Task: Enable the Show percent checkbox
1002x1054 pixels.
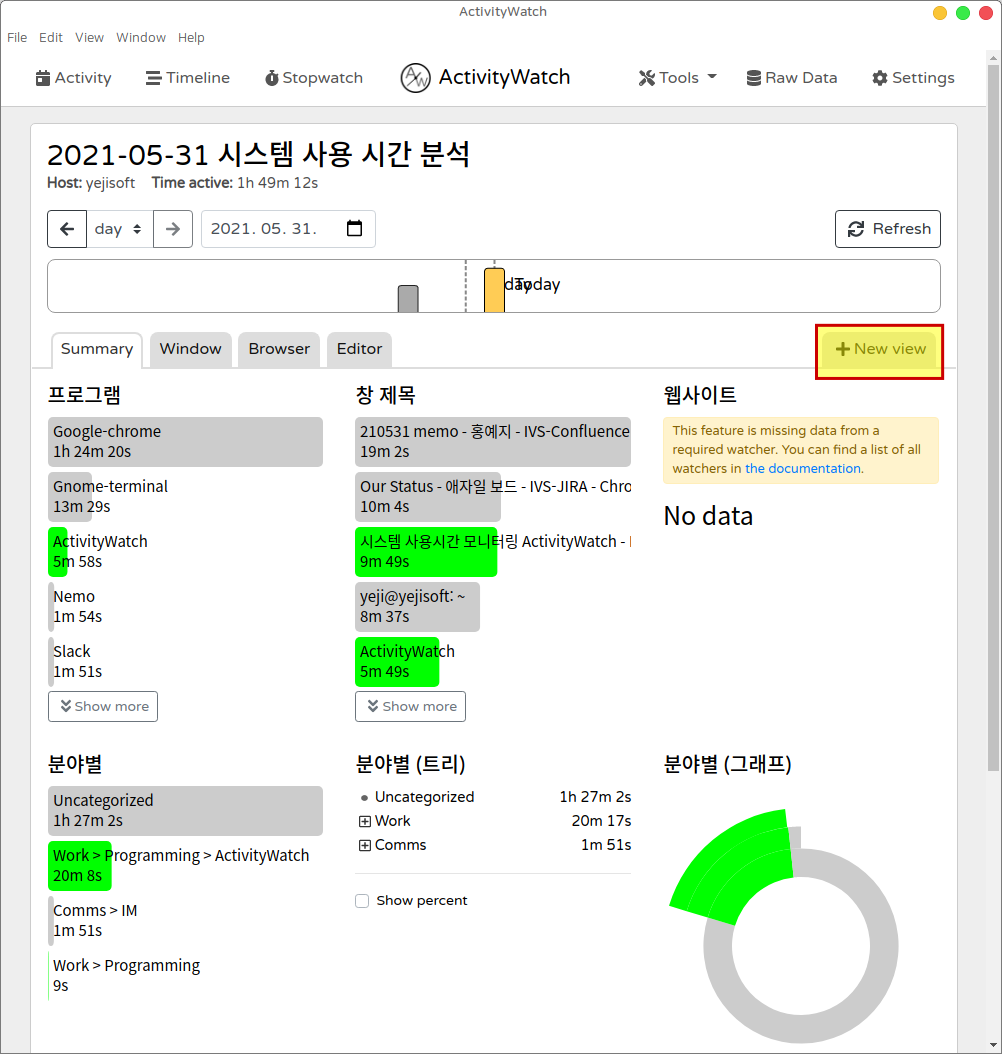Action: pos(362,901)
